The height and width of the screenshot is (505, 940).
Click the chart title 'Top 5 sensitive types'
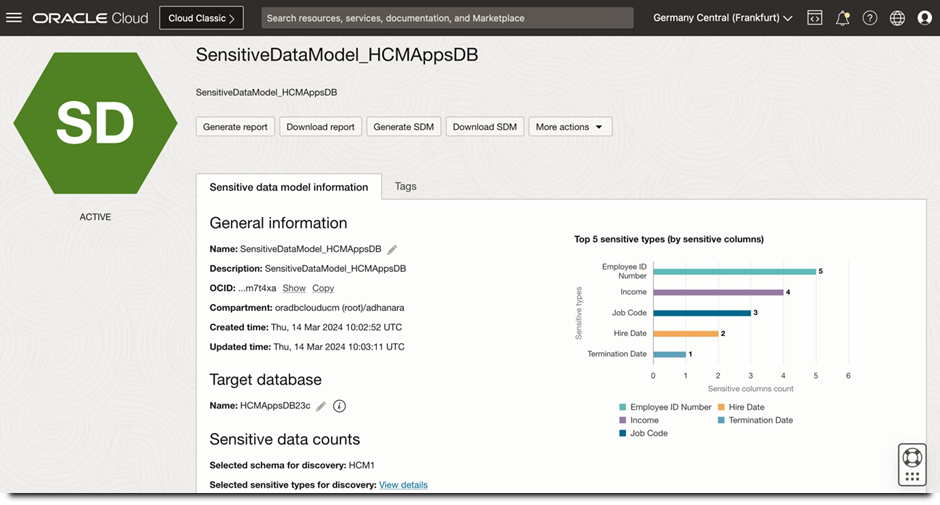click(668, 239)
